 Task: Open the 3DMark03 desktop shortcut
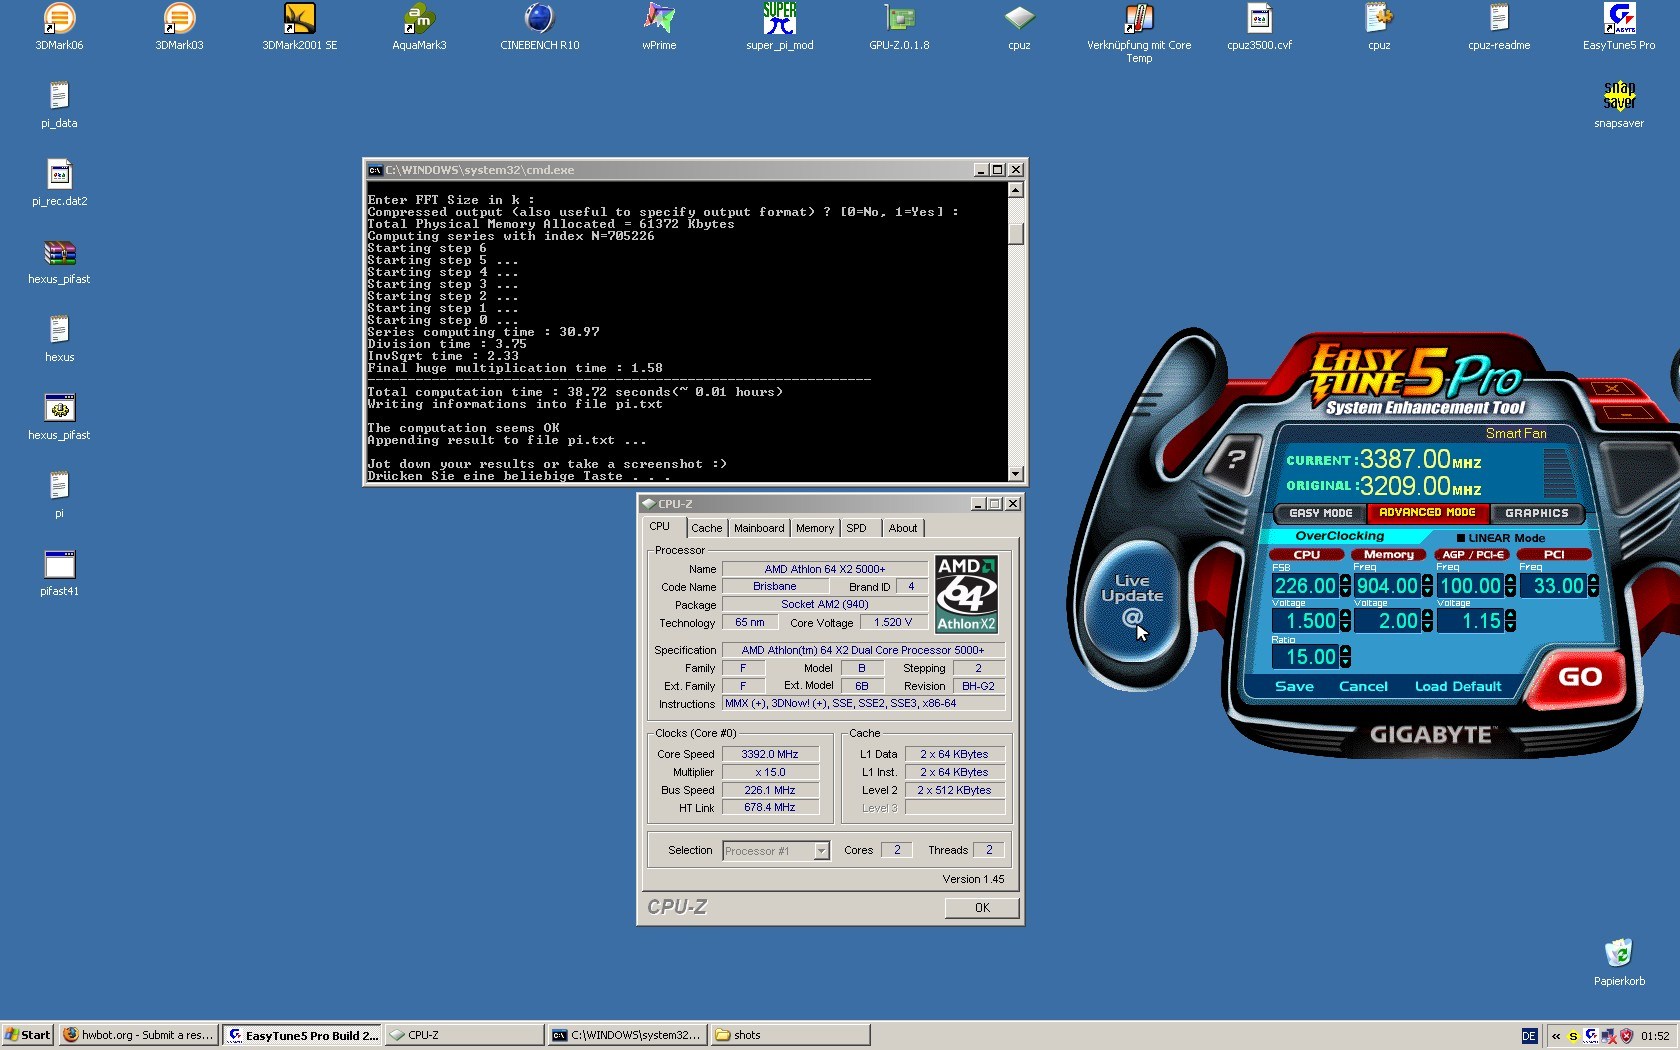tap(179, 27)
